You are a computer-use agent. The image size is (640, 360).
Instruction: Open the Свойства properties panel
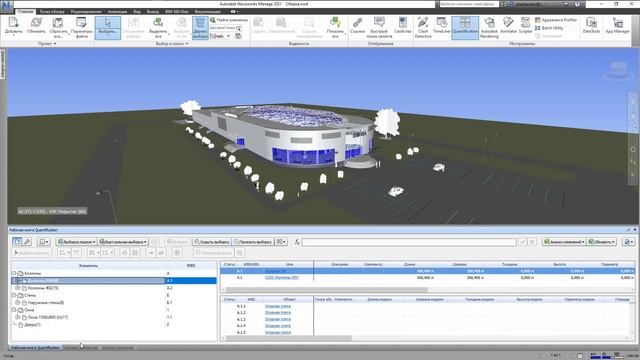point(402,25)
